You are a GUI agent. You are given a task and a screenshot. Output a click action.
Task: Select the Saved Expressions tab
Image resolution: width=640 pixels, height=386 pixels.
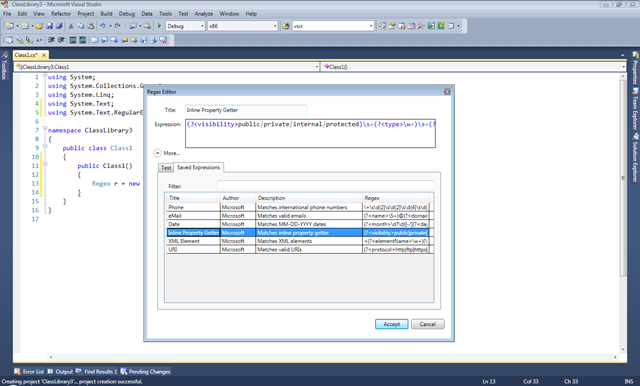point(198,167)
